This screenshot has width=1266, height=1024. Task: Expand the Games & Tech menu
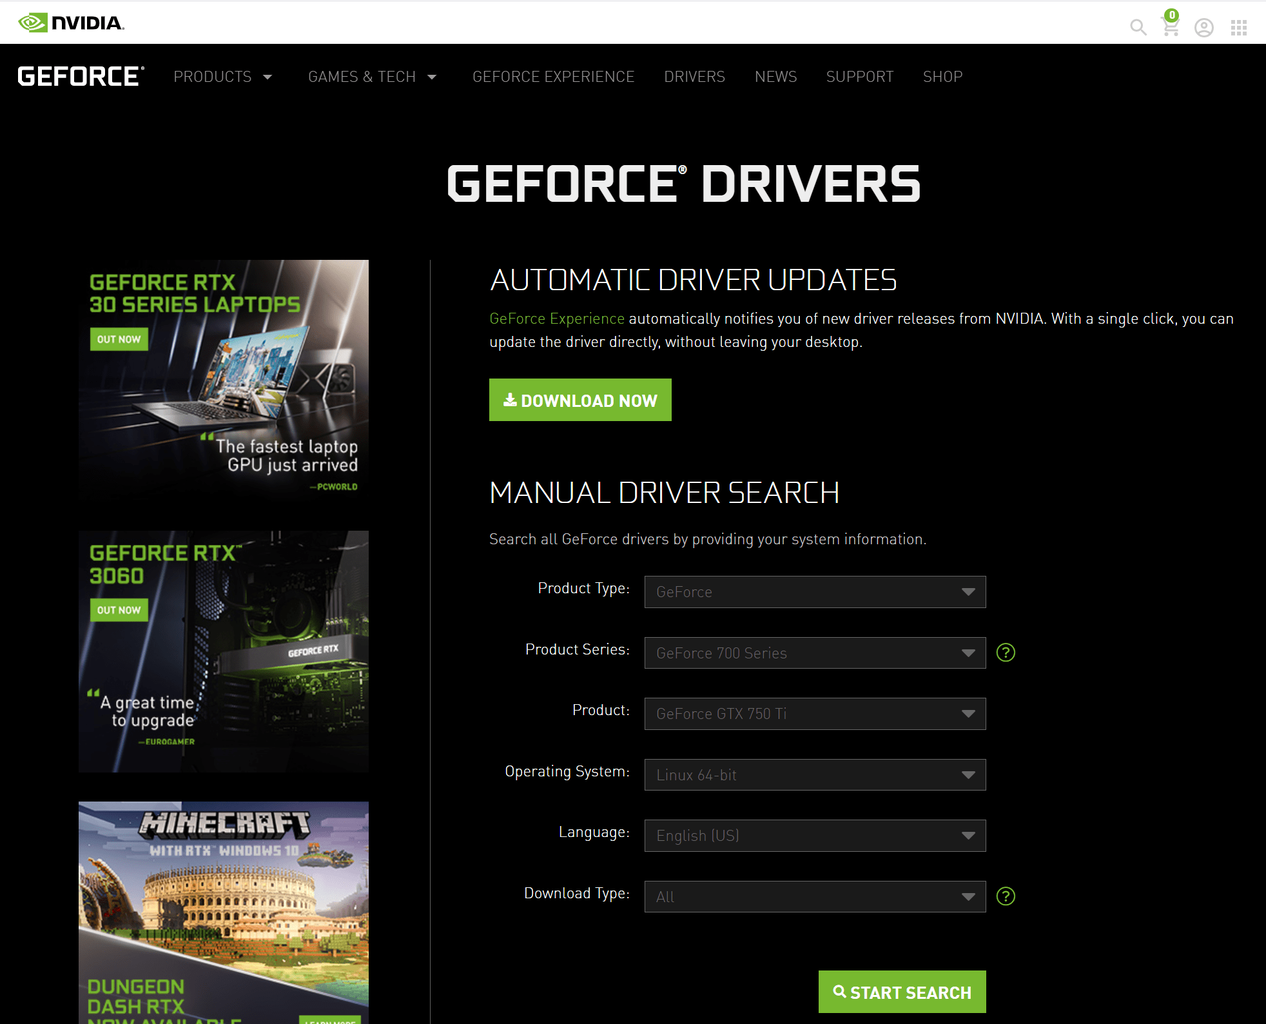pyautogui.click(x=372, y=77)
